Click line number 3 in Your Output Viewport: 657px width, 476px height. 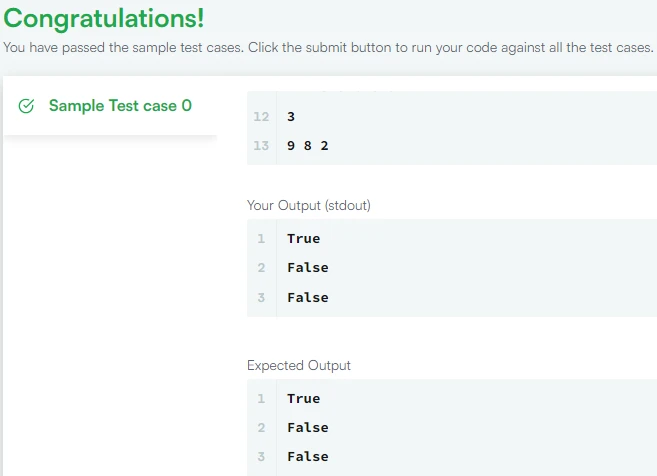click(x=261, y=297)
